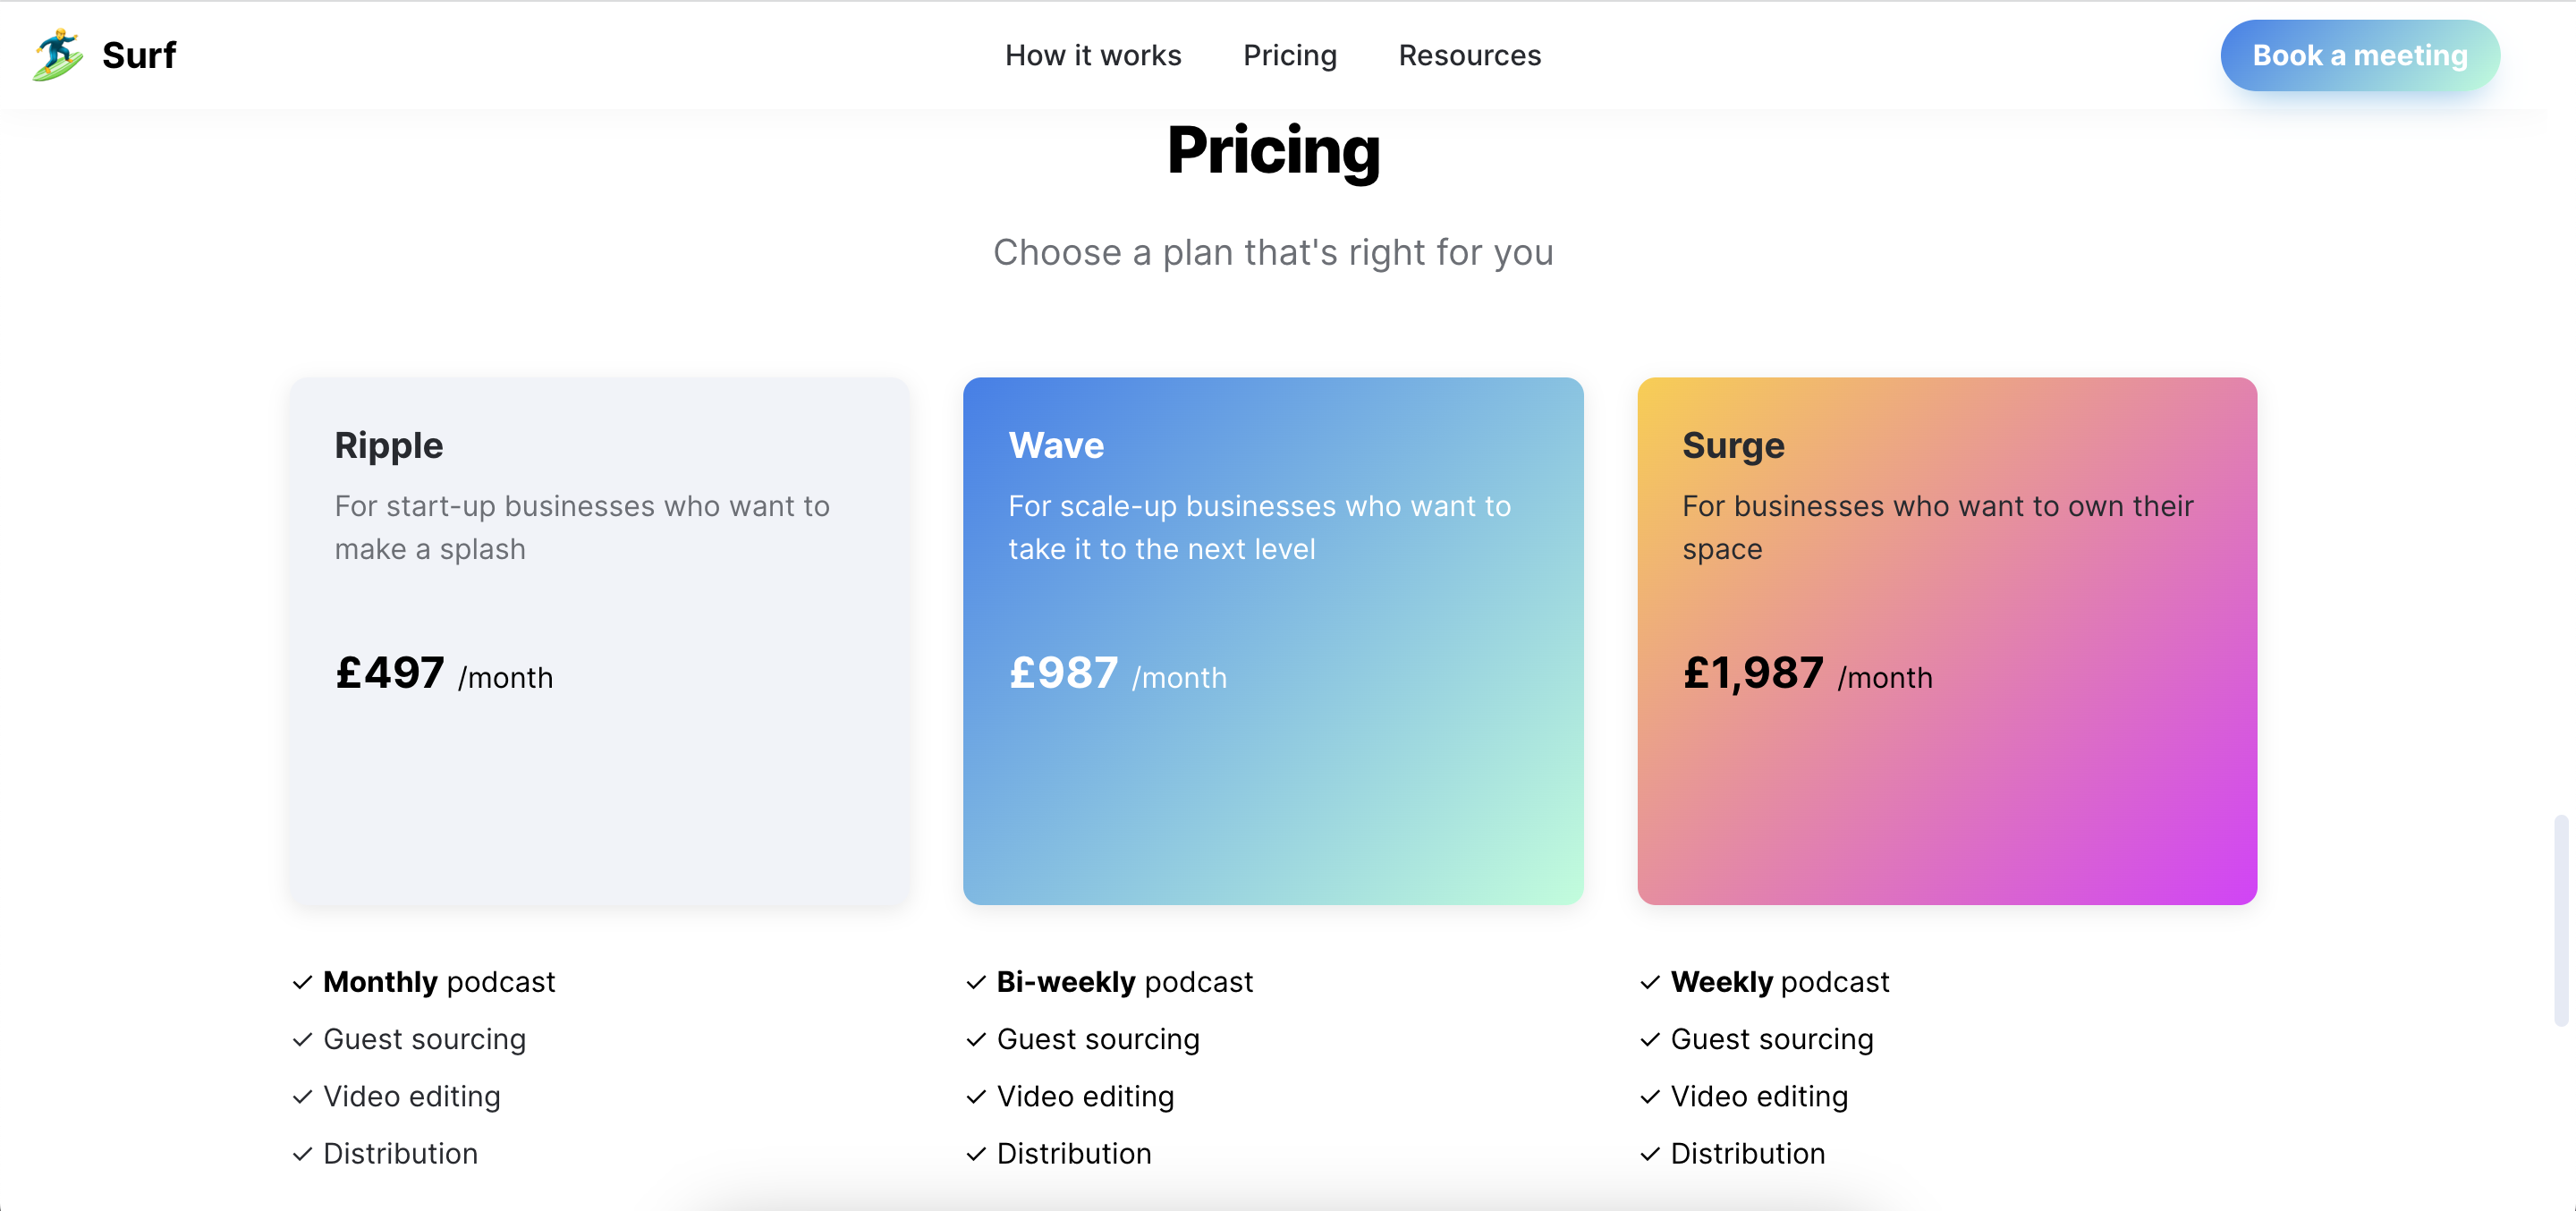The width and height of the screenshot is (2576, 1211).
Task: Click the checkmark beside Monthly podcast
Action: 302,983
